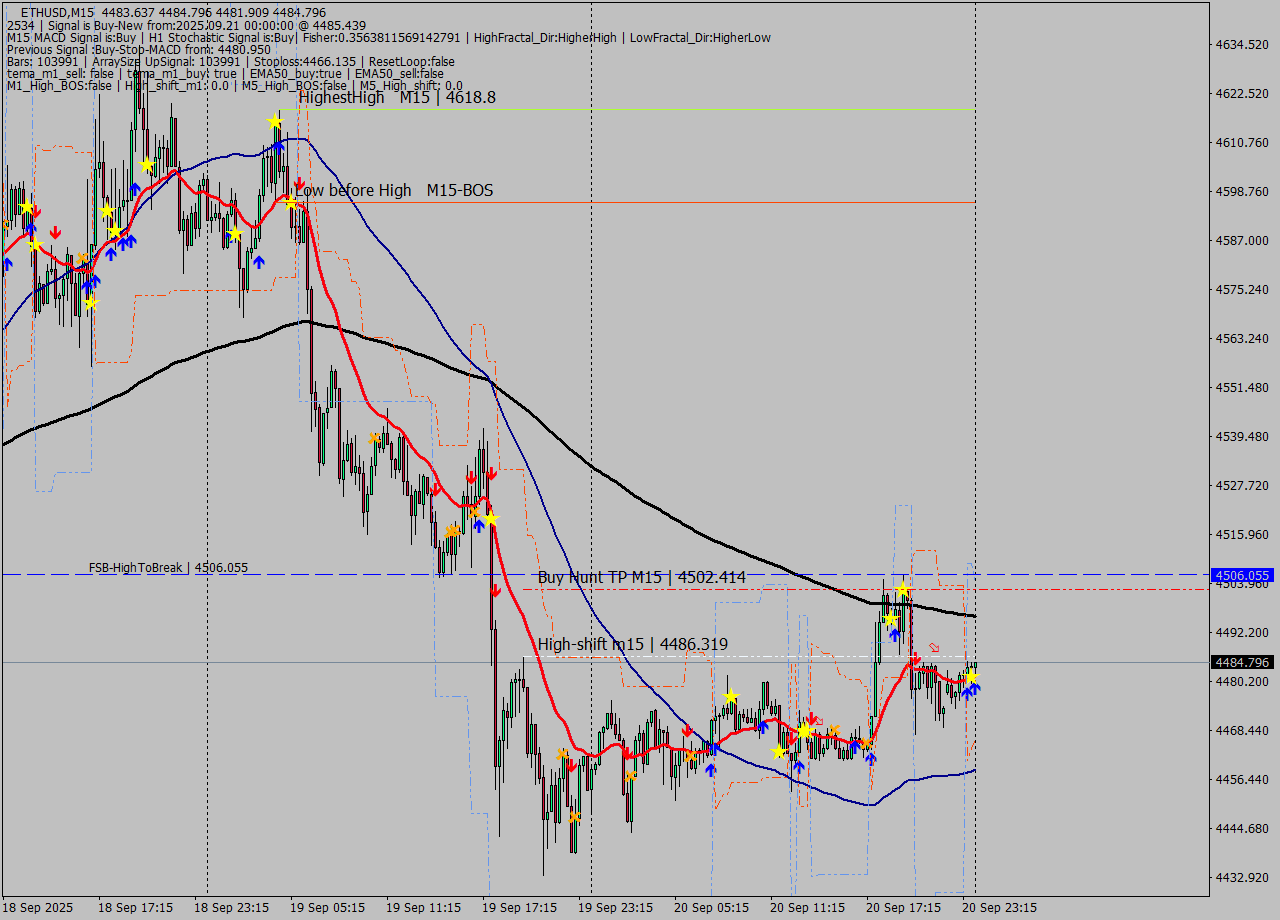
Task: Select the Low before High M15-BOS label
Action: tap(394, 190)
